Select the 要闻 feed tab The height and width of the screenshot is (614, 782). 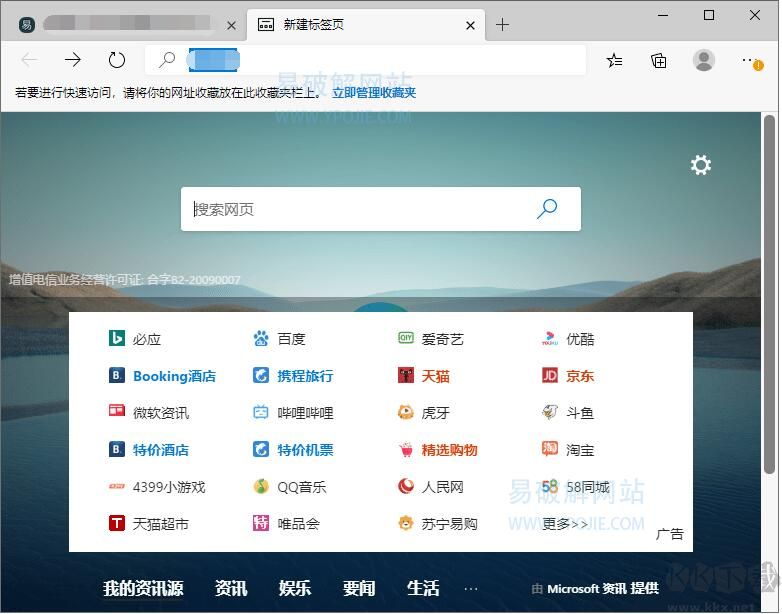click(x=359, y=589)
